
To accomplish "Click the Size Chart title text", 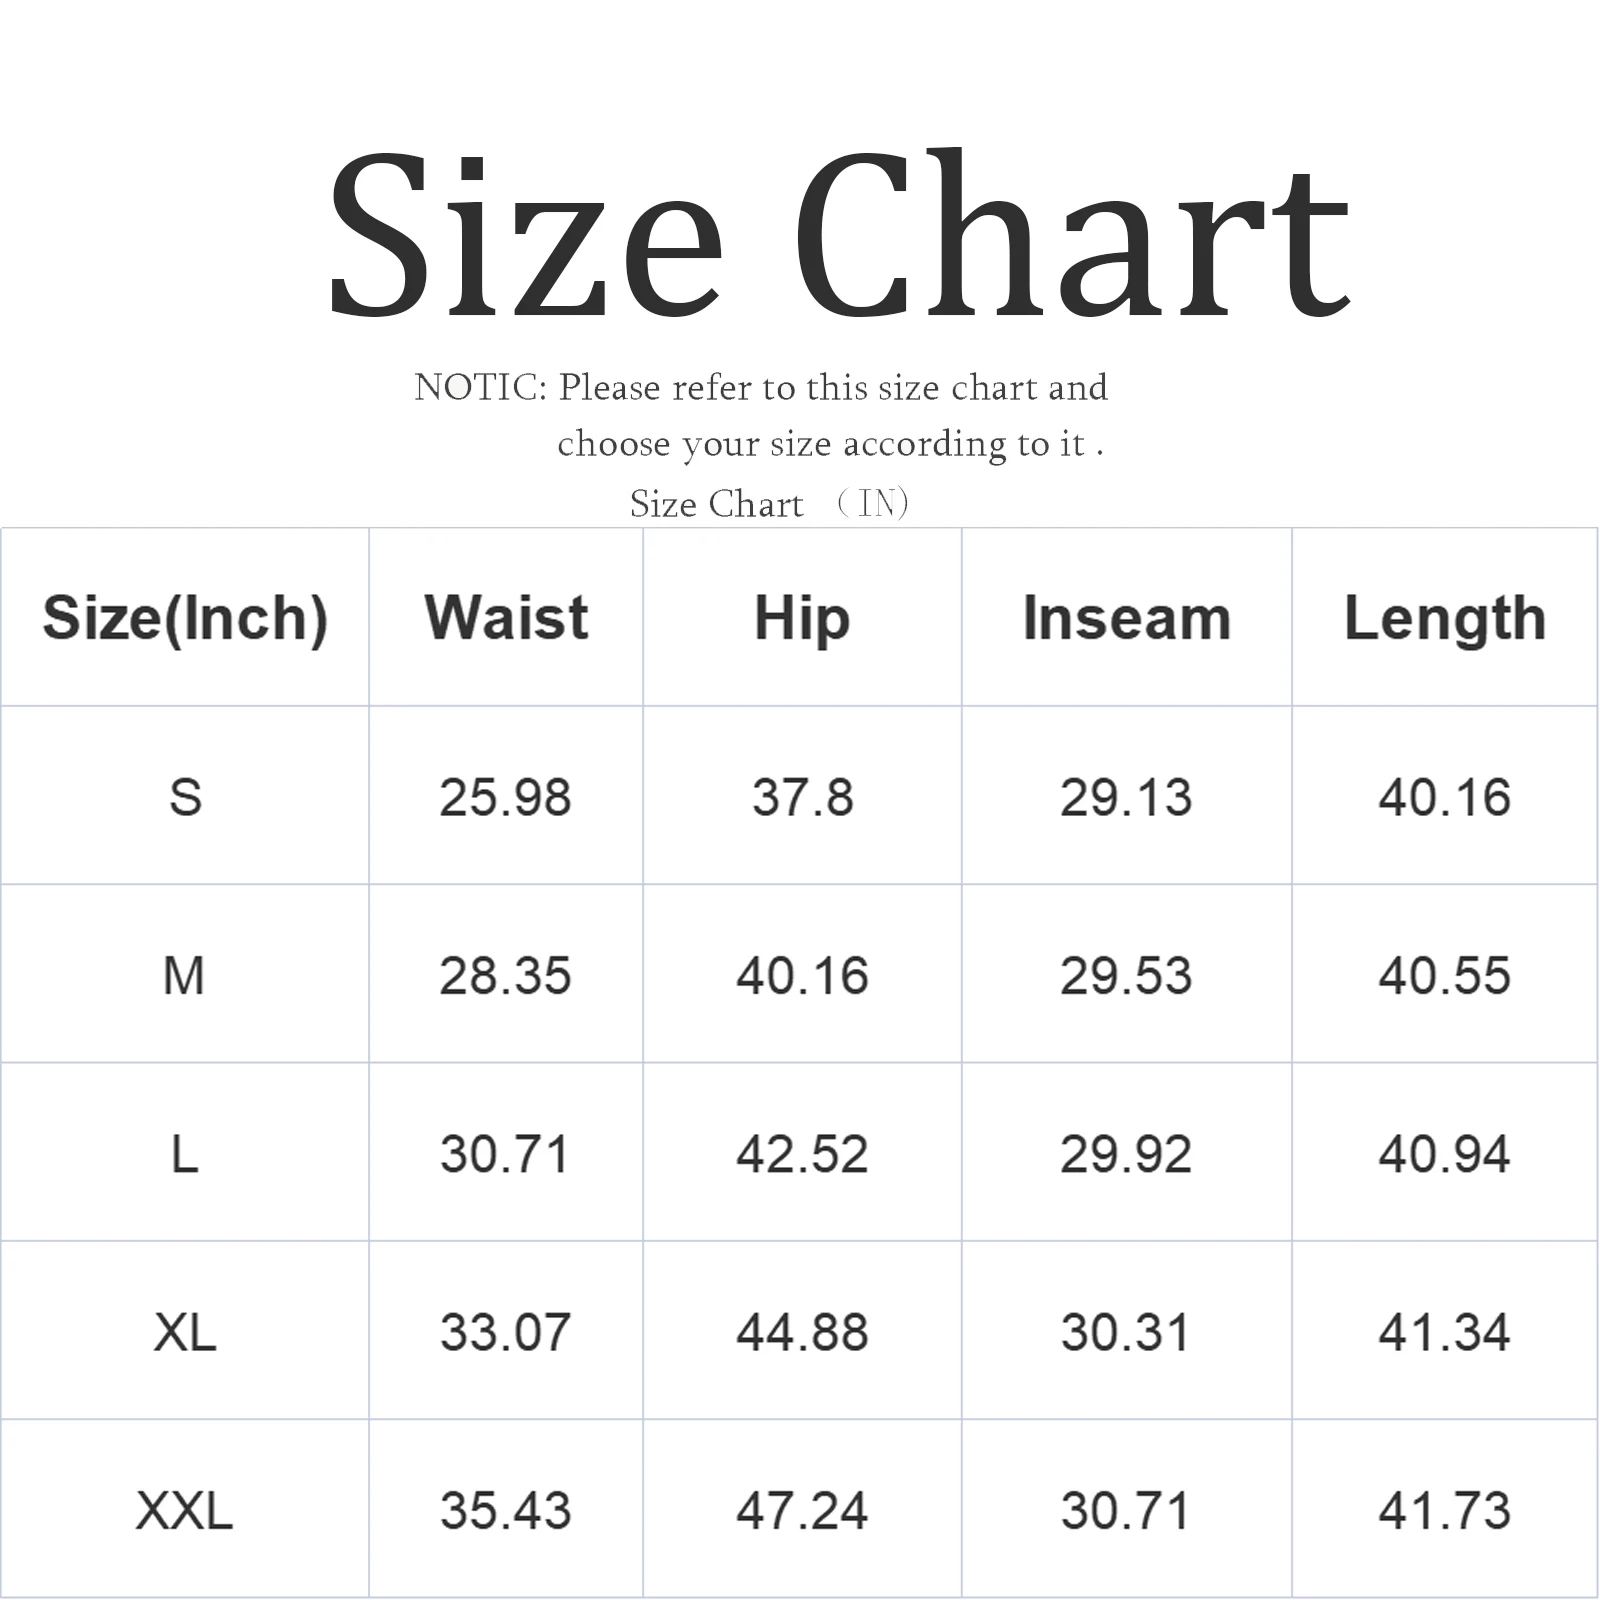I will click(x=838, y=235).
